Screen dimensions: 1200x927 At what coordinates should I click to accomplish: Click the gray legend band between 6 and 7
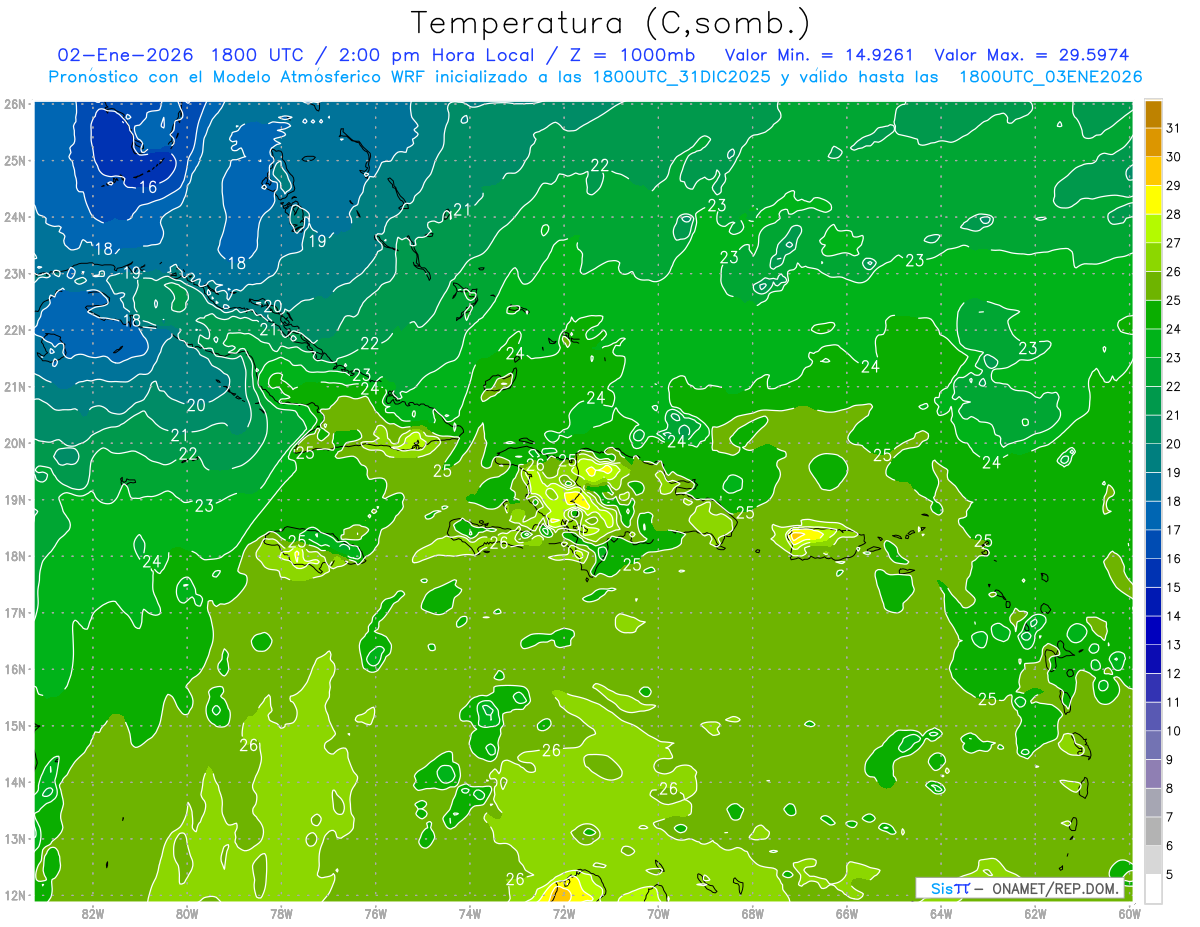(1153, 831)
